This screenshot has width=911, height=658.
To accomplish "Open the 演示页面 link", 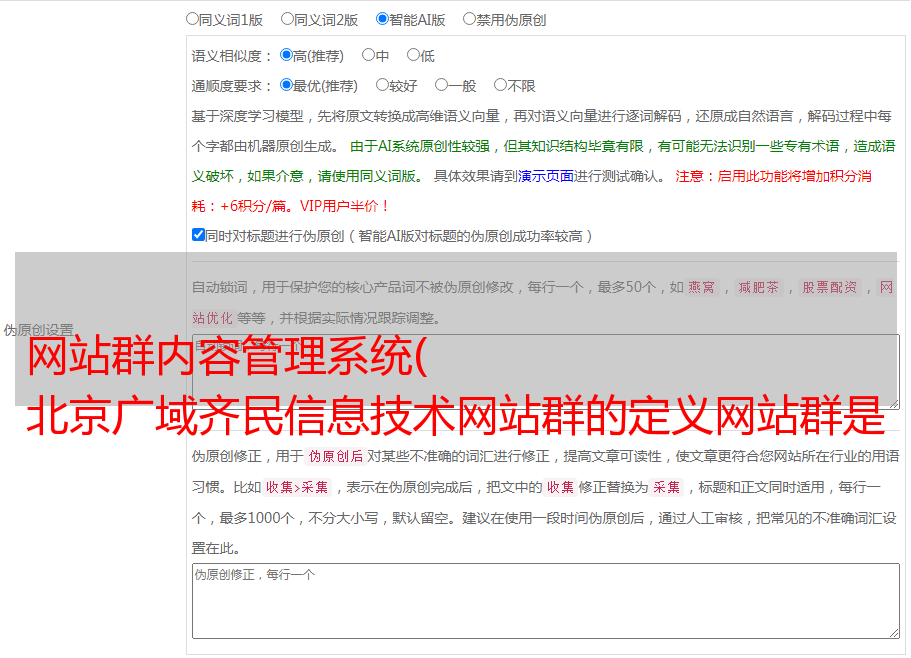I will click(546, 176).
